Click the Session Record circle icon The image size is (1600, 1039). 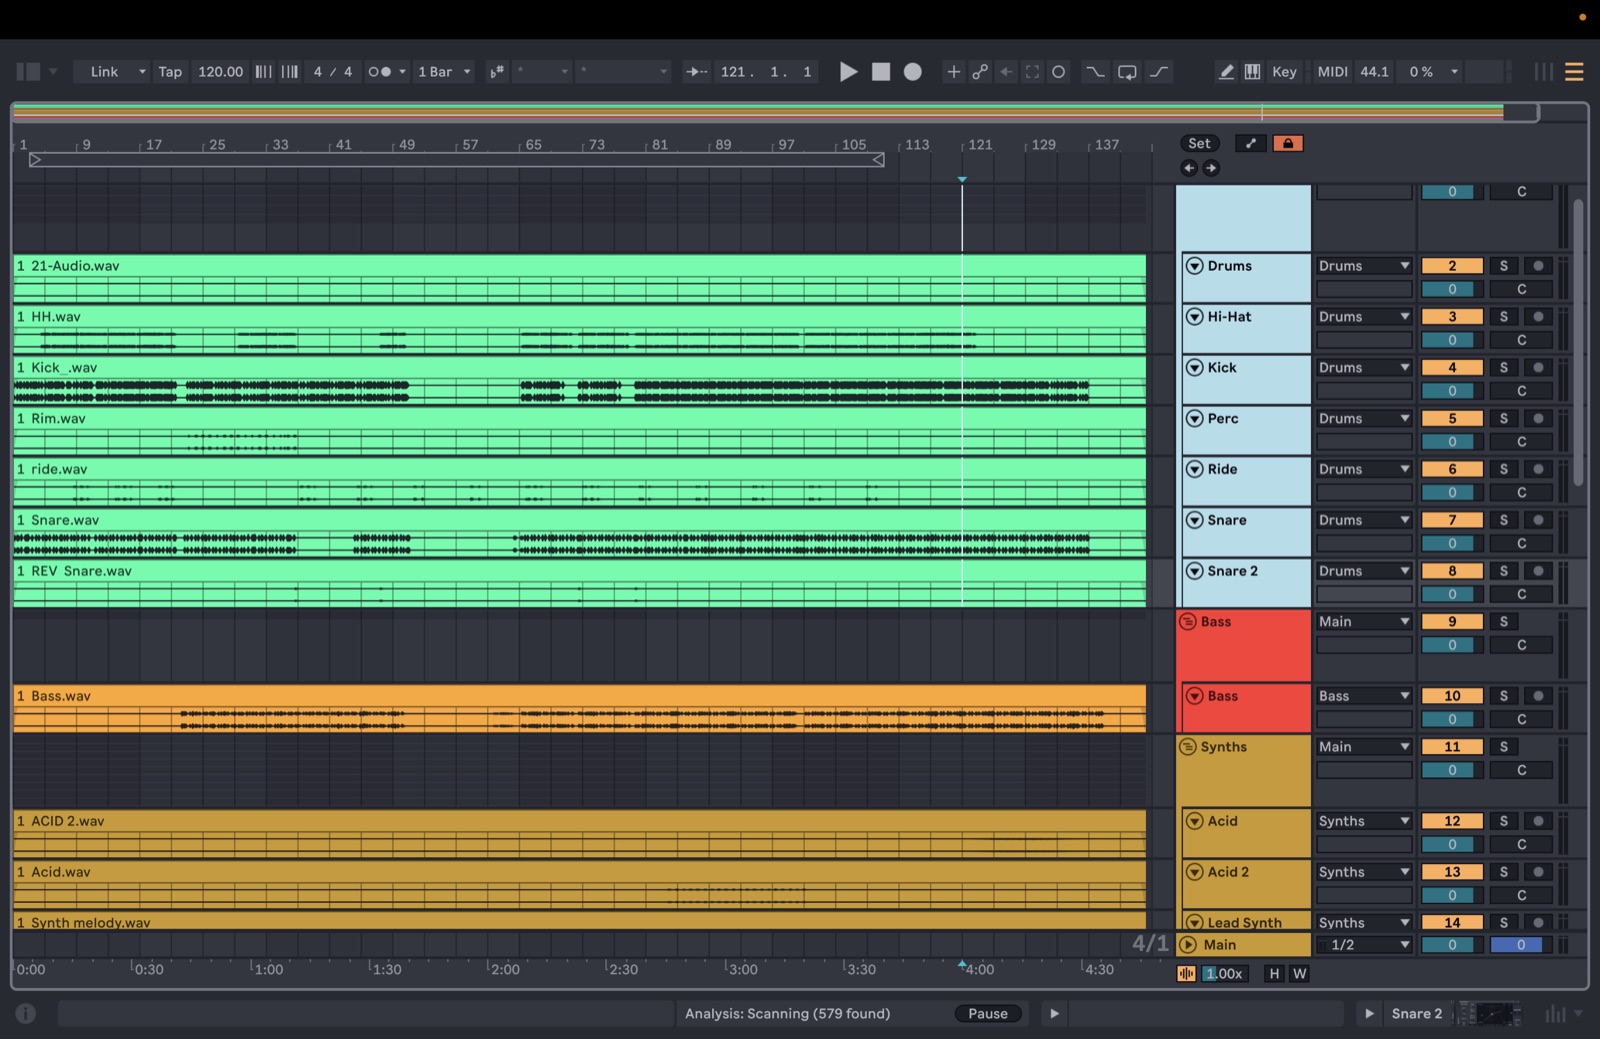1059,71
